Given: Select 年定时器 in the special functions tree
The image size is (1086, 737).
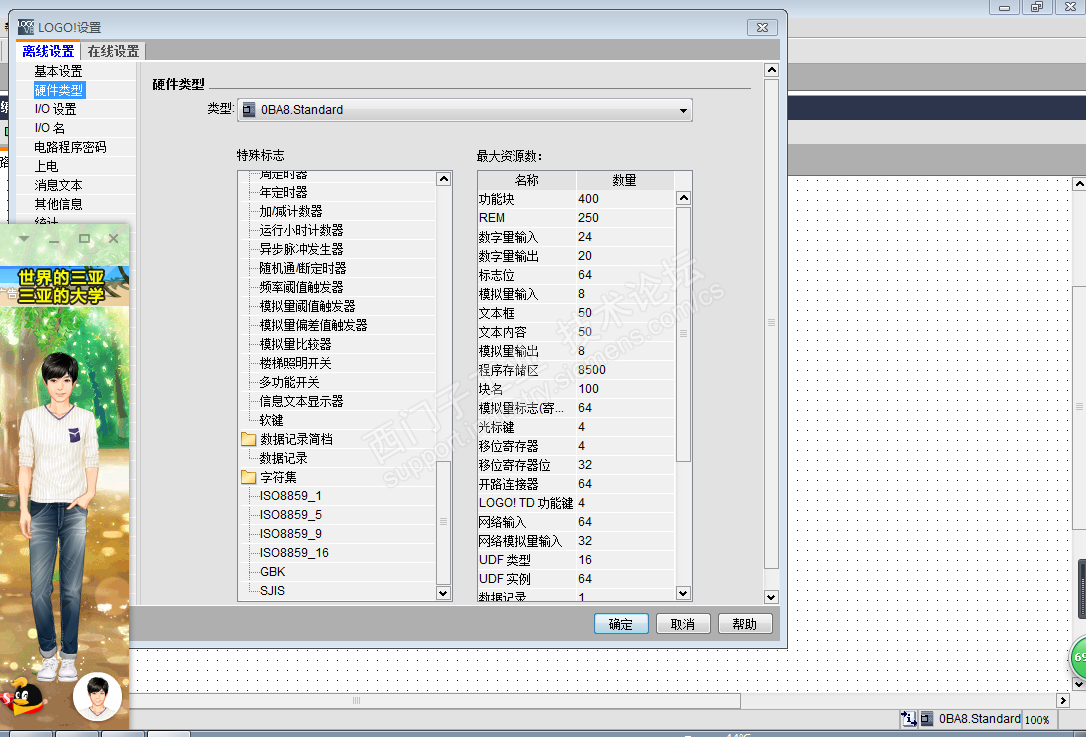Looking at the screenshot, I should [x=283, y=192].
